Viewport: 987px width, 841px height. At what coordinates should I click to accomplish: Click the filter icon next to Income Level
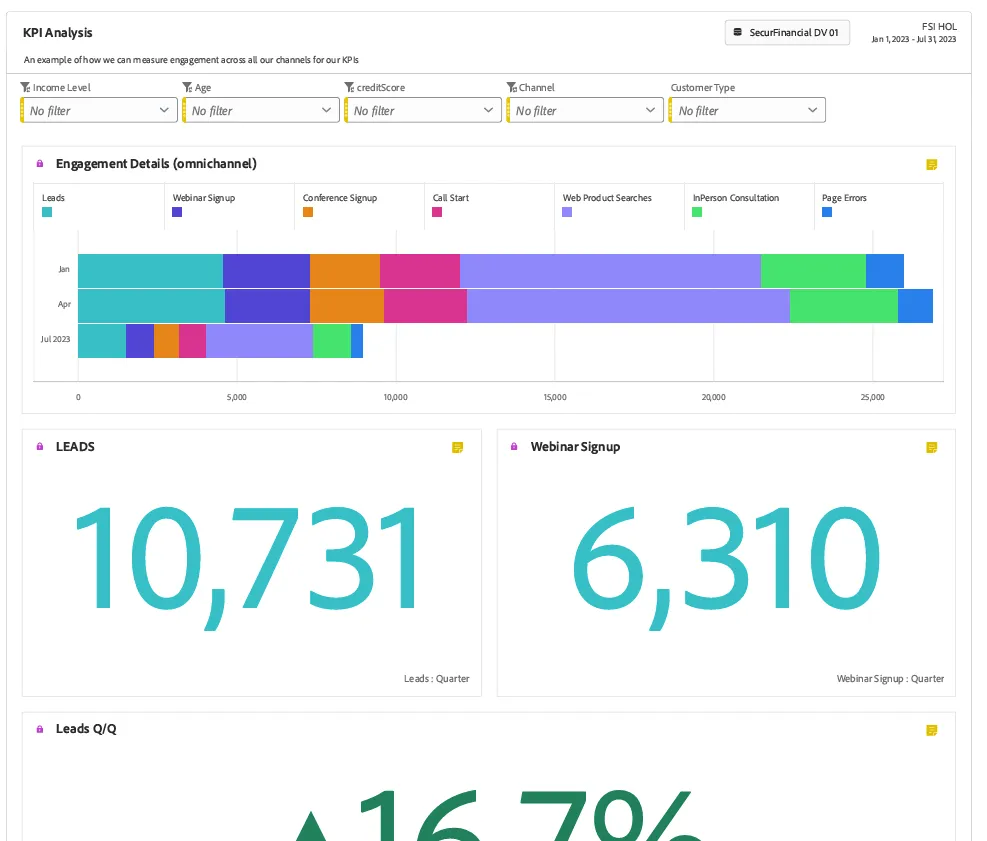(x=25, y=87)
